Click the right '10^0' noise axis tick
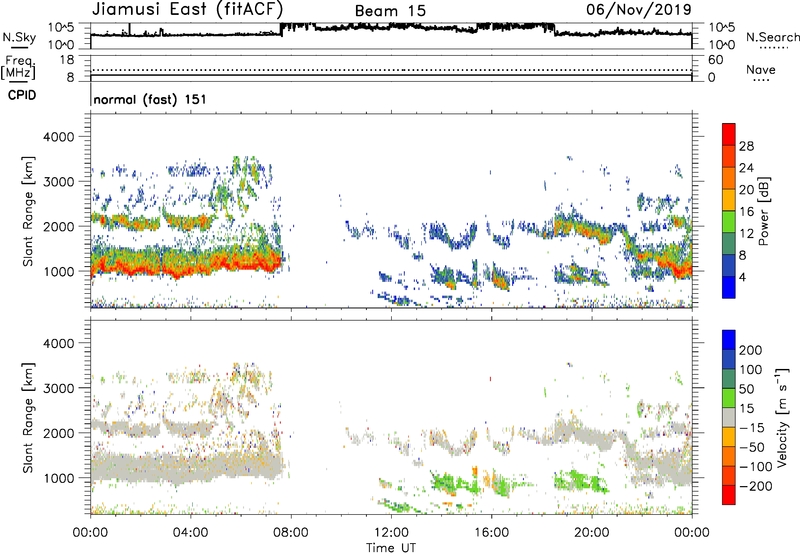Screen dimensions: 800x554 click(721, 45)
